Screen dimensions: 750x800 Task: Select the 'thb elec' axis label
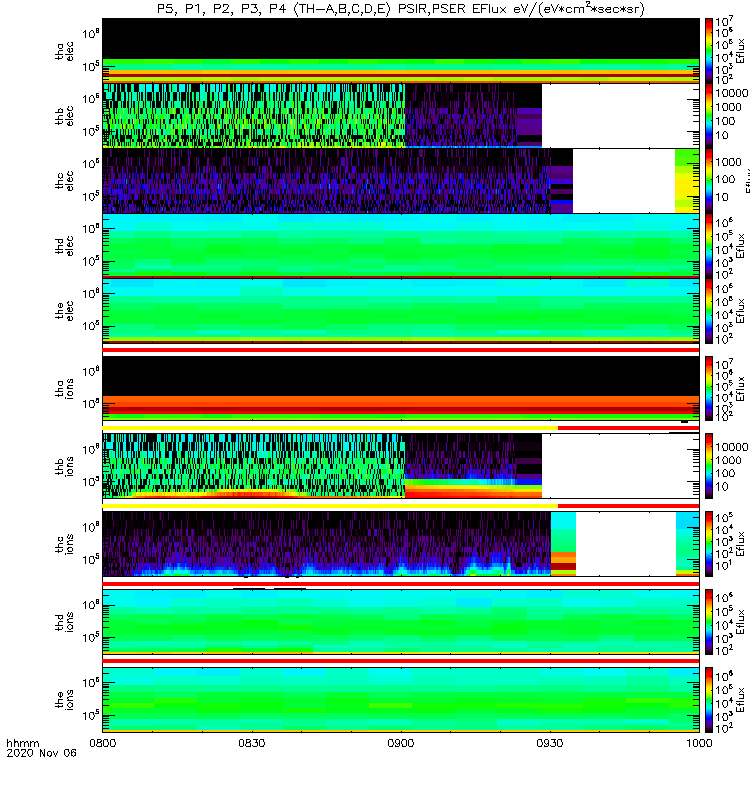(64, 116)
